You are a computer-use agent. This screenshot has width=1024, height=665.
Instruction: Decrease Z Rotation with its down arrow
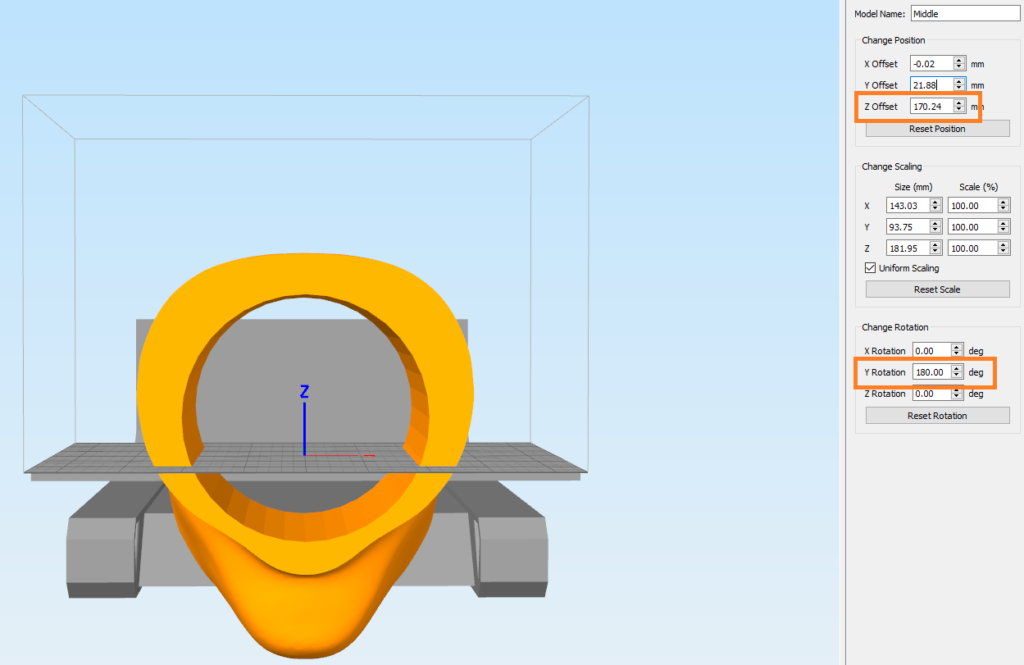(957, 397)
